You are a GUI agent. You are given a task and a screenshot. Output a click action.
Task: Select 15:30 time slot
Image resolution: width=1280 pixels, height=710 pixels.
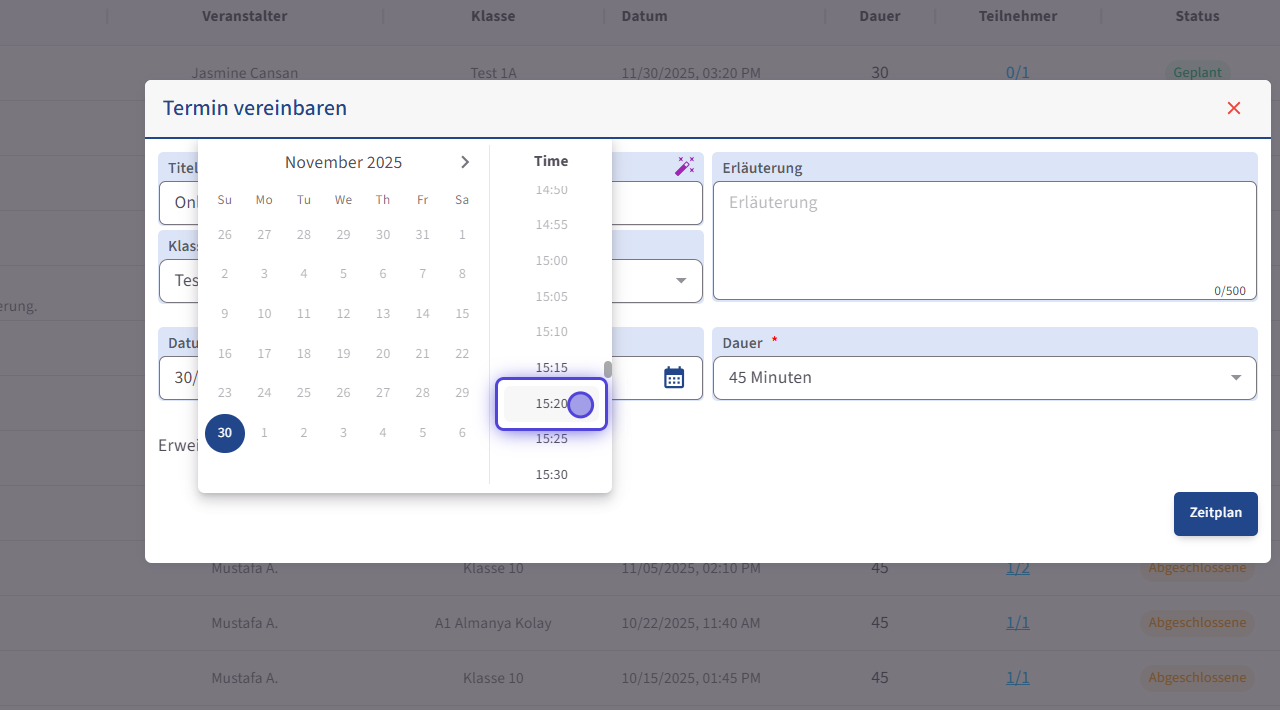click(x=551, y=474)
